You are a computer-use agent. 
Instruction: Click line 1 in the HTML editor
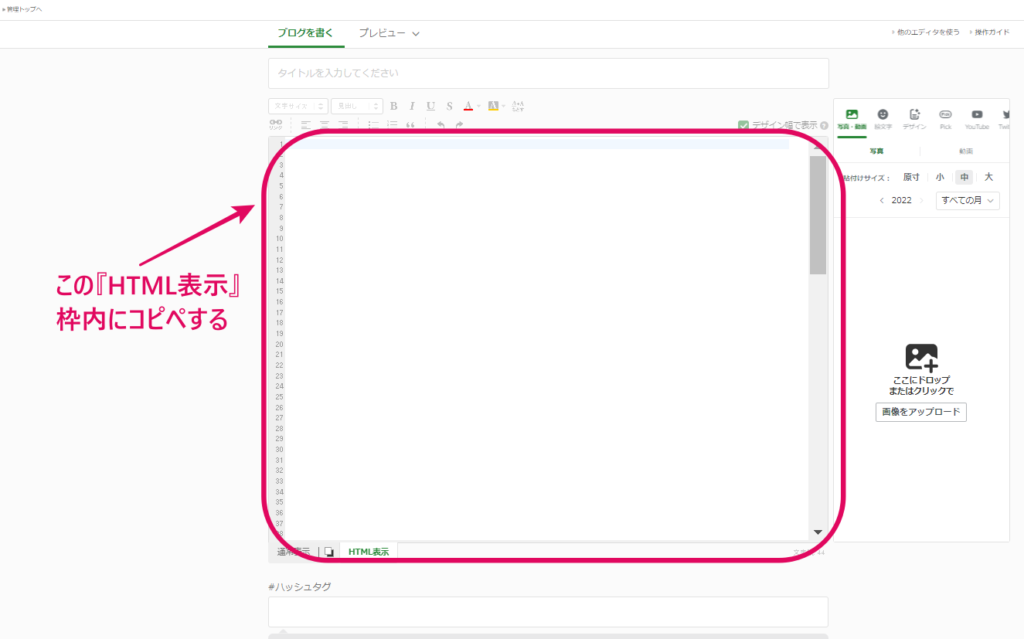click(537, 144)
